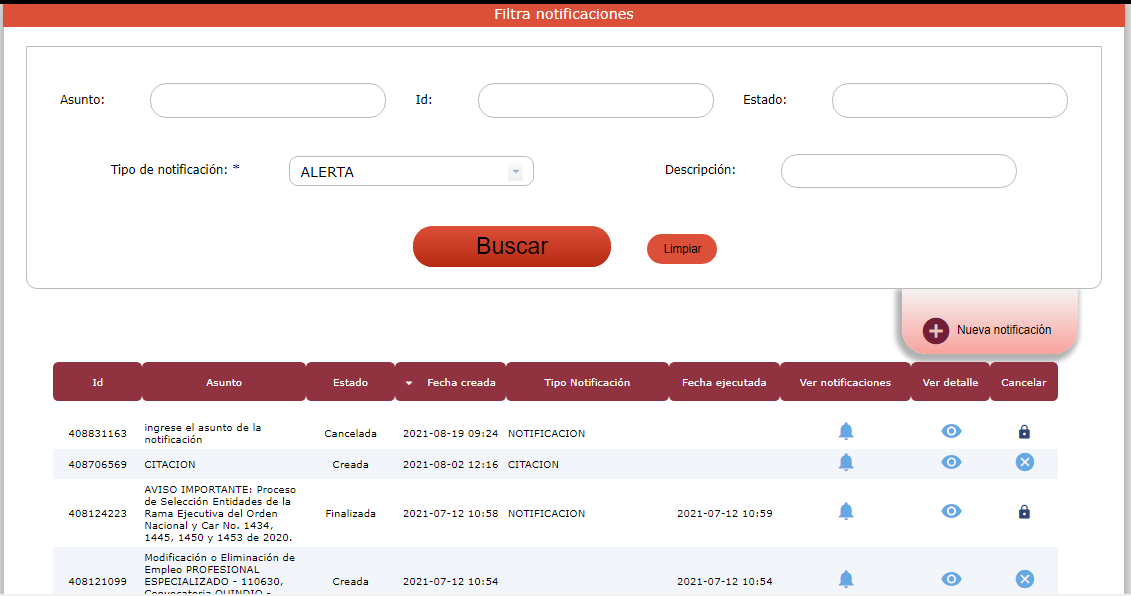Image resolution: width=1131 pixels, height=596 pixels.
Task: View detail eye icon for notification 408124223
Action: click(x=951, y=511)
